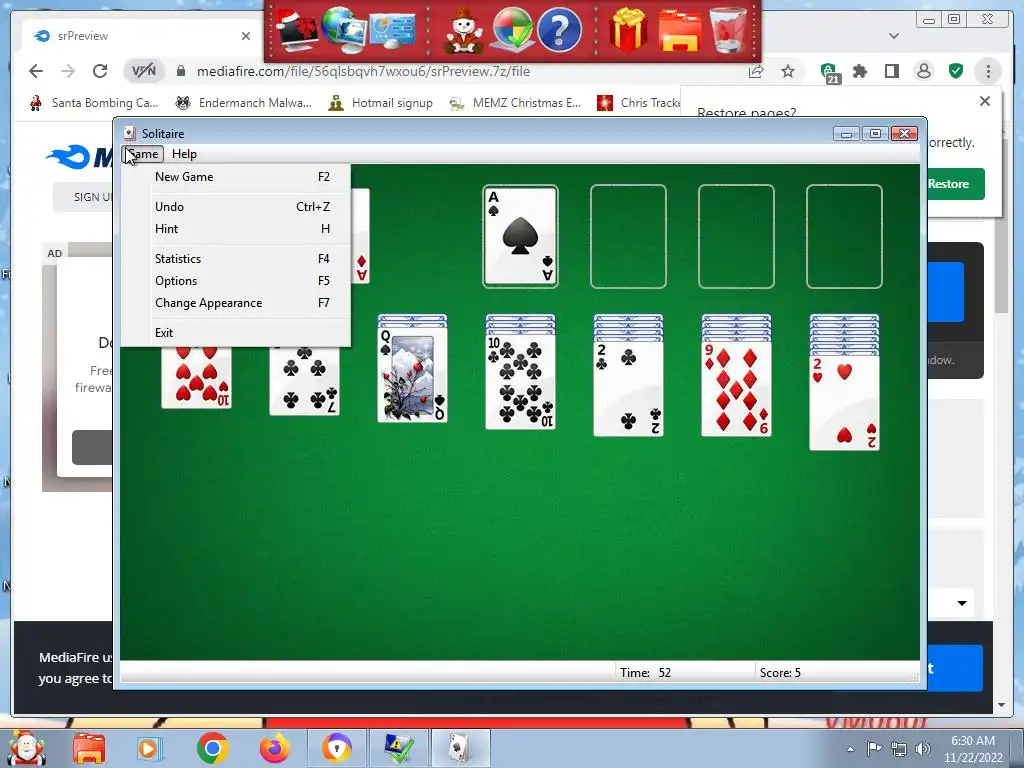Click the Game menu header
The width and height of the screenshot is (1024, 768).
142,154
